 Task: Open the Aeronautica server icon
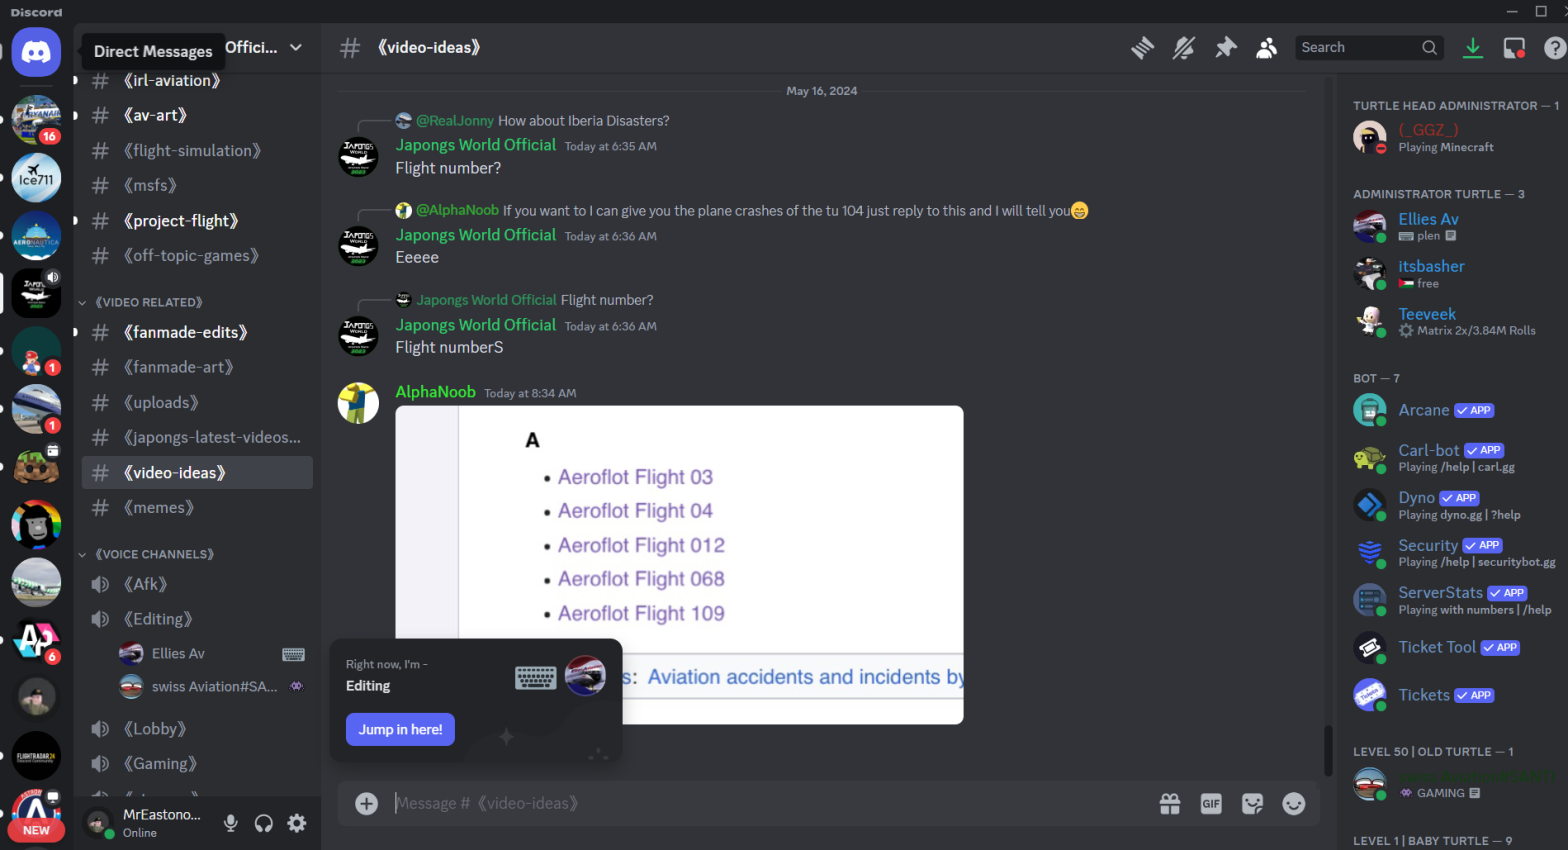(x=36, y=236)
